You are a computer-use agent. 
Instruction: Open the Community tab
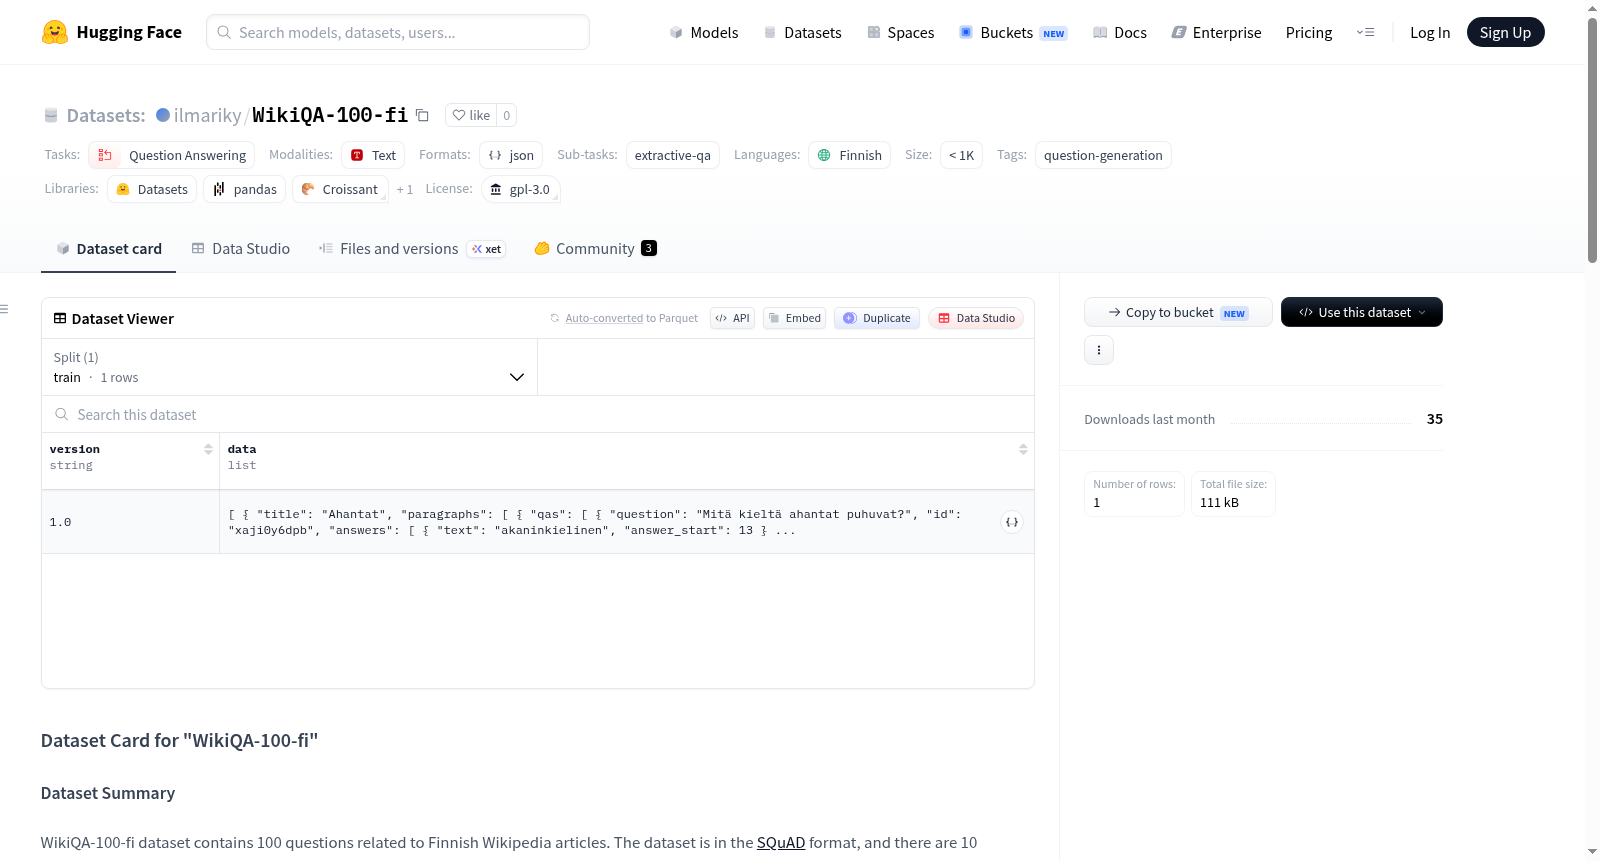(595, 248)
